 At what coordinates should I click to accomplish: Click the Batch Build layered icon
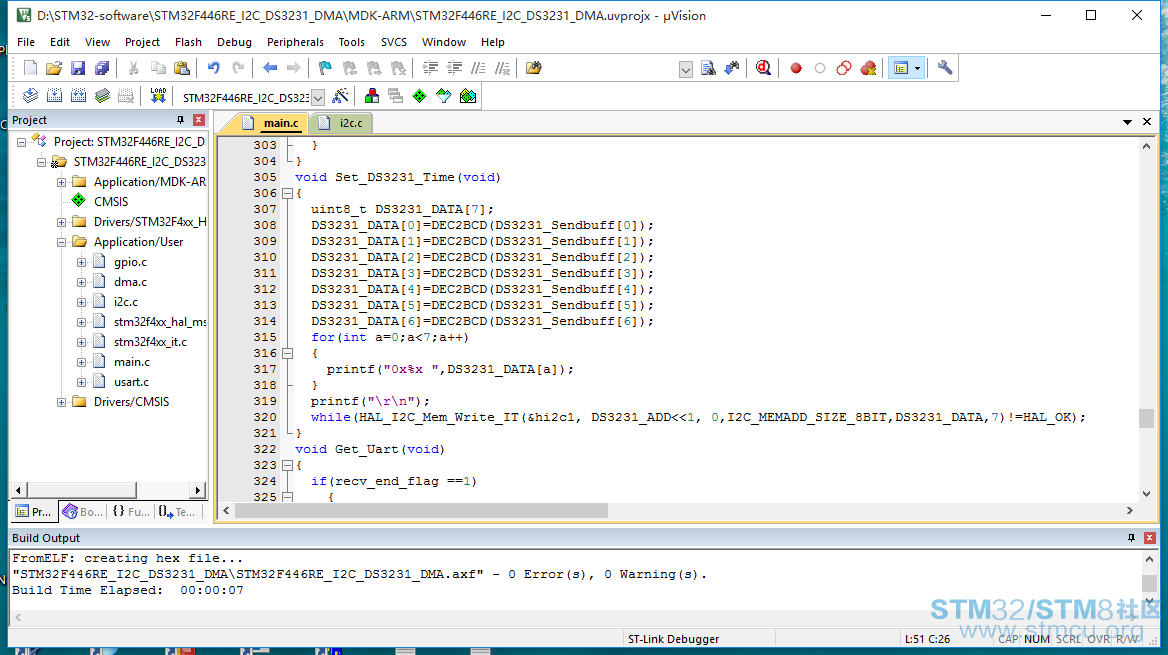pyautogui.click(x=102, y=95)
